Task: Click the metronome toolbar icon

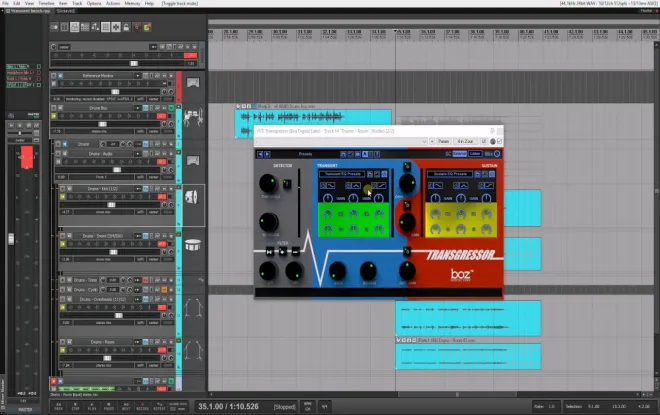Action: pos(137,27)
